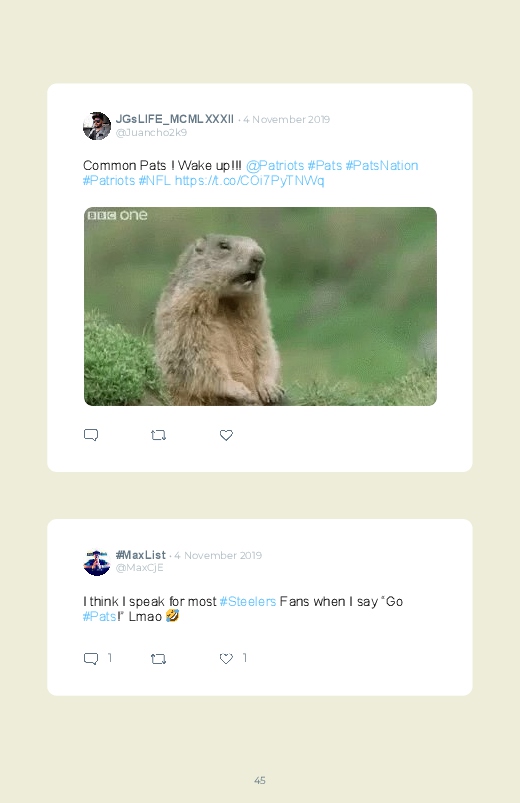Click retweet icon on JGsLIFE tweet
Viewport: 520px width, 803px height.
[158, 435]
